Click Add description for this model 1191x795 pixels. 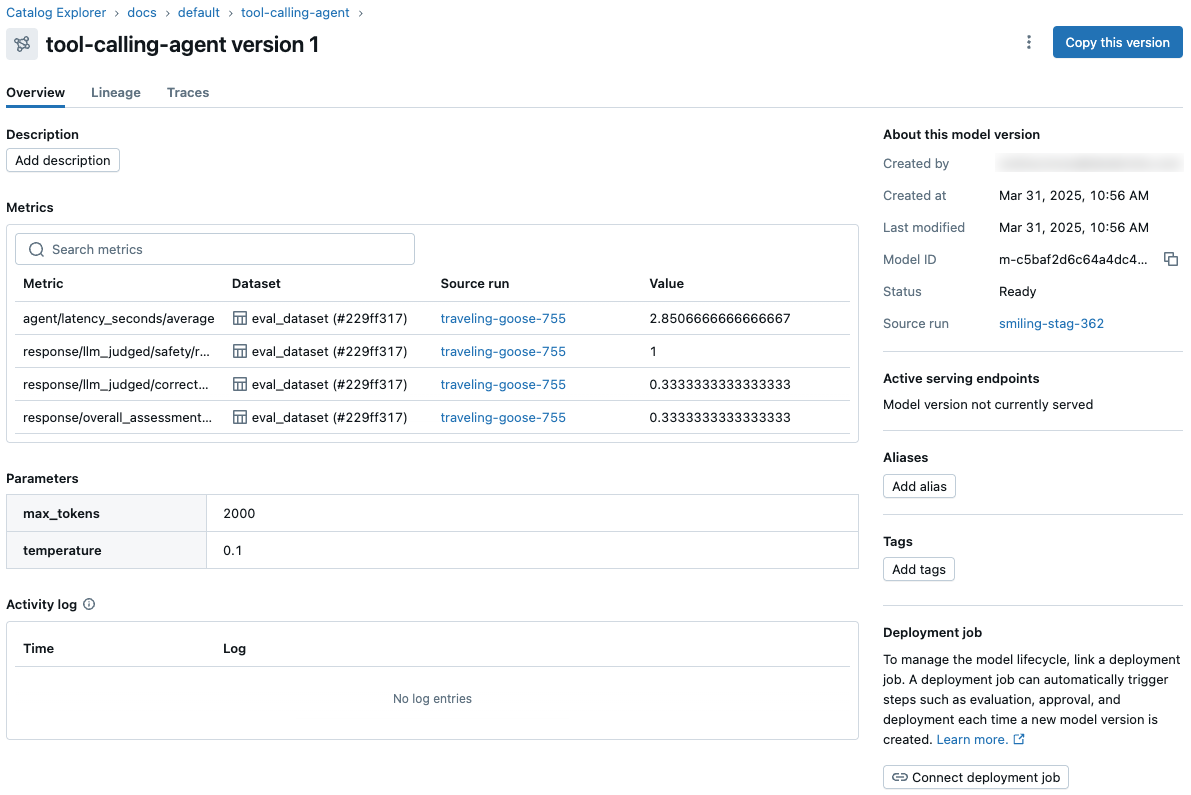click(62, 160)
